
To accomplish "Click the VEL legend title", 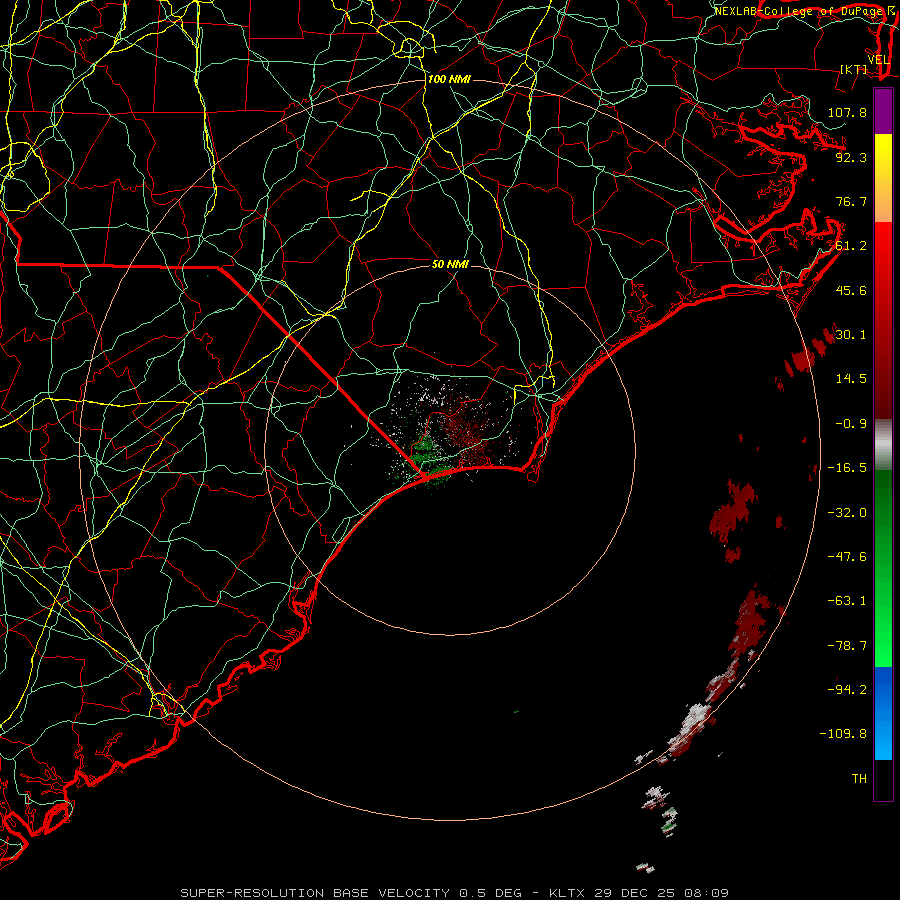I will point(879,60).
